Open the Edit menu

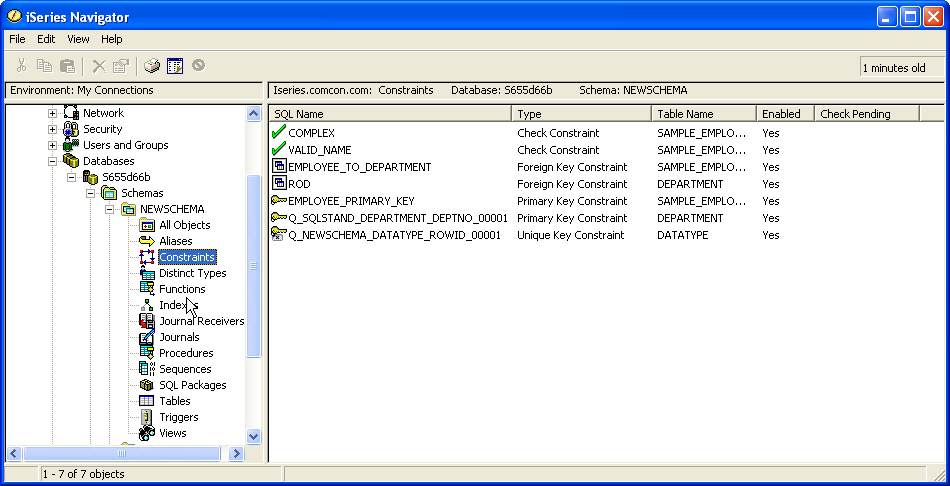pyautogui.click(x=46, y=39)
